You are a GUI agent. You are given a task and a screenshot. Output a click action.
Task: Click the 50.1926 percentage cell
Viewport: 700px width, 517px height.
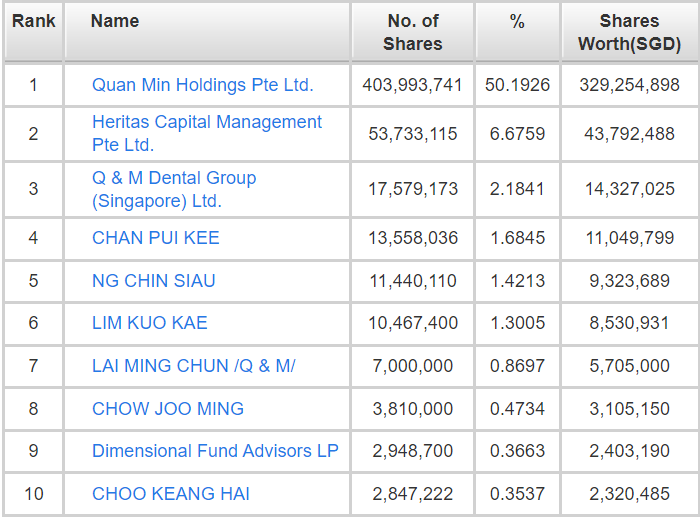[x=517, y=85]
